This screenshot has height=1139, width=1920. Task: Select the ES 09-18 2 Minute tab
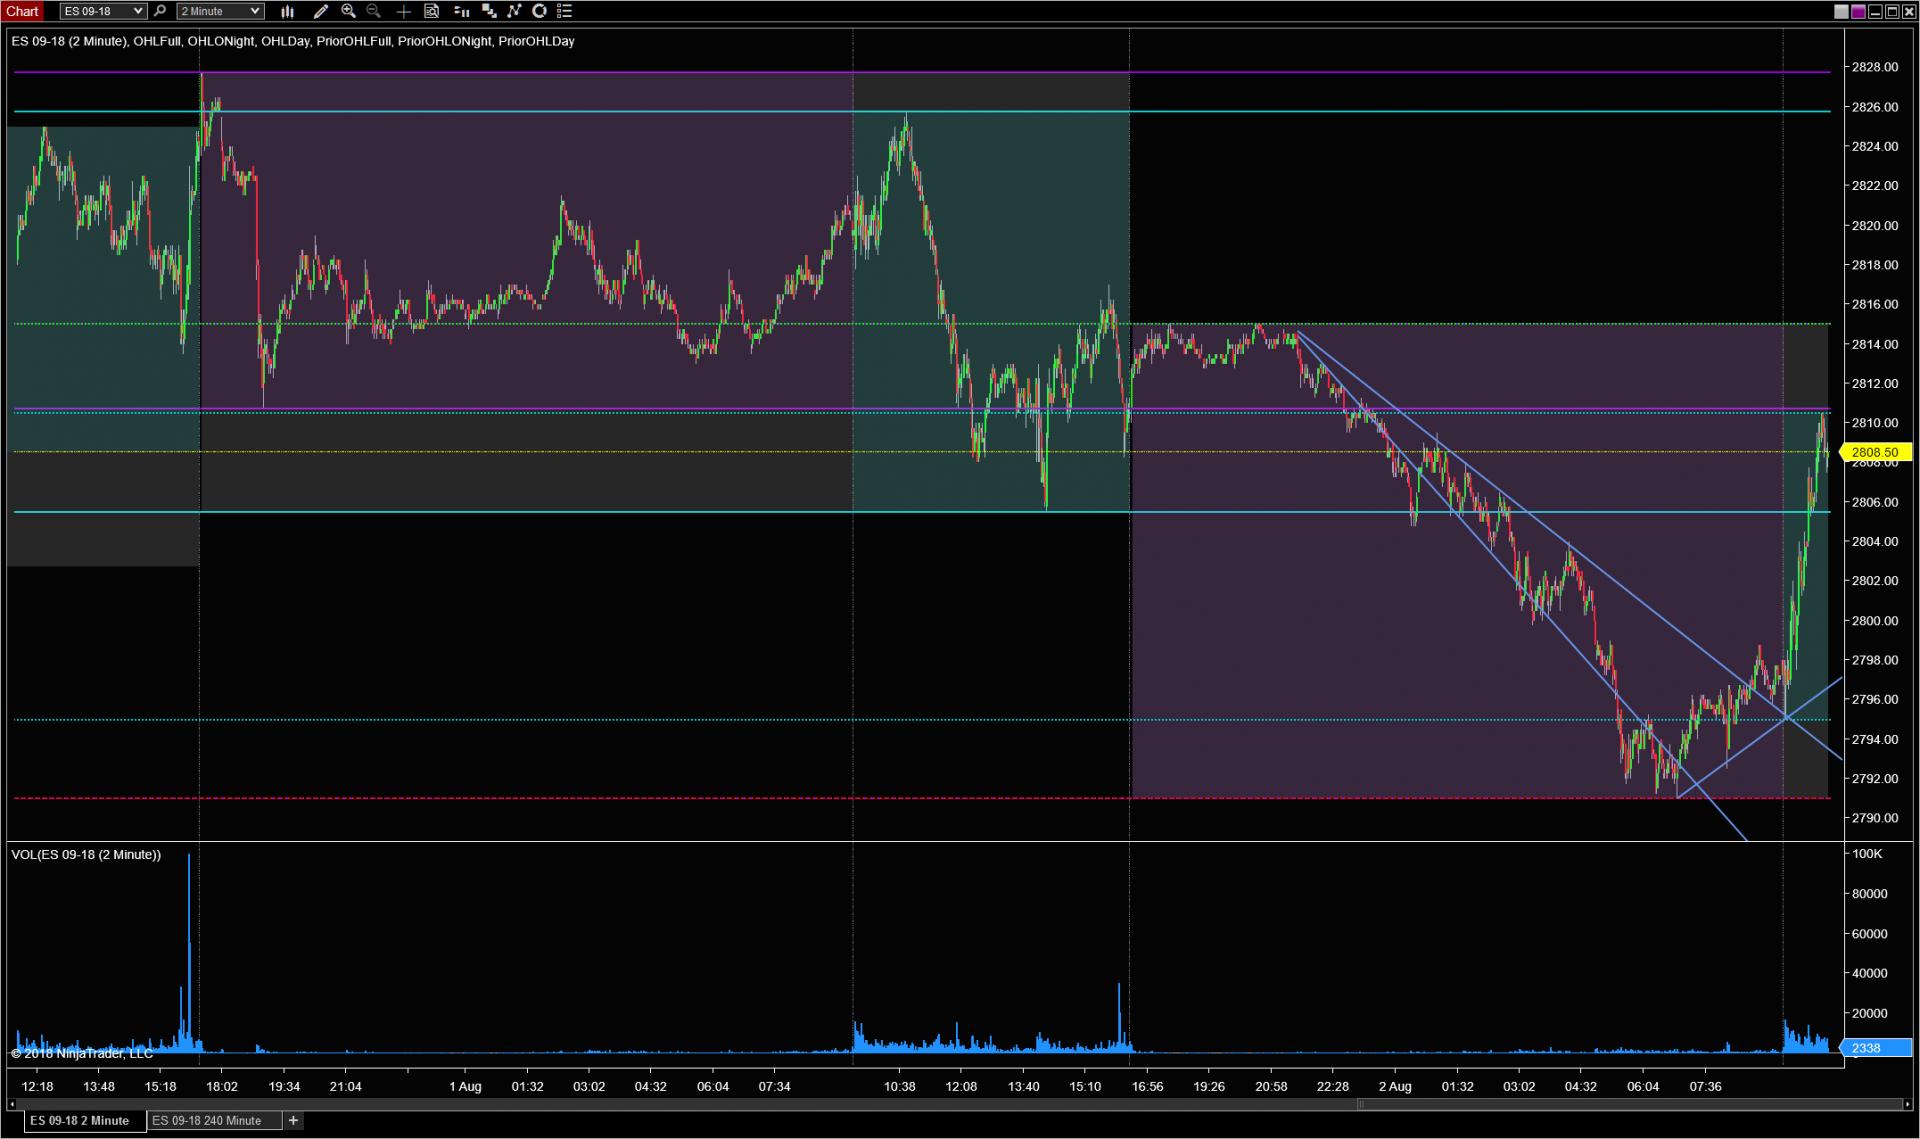[x=80, y=1121]
